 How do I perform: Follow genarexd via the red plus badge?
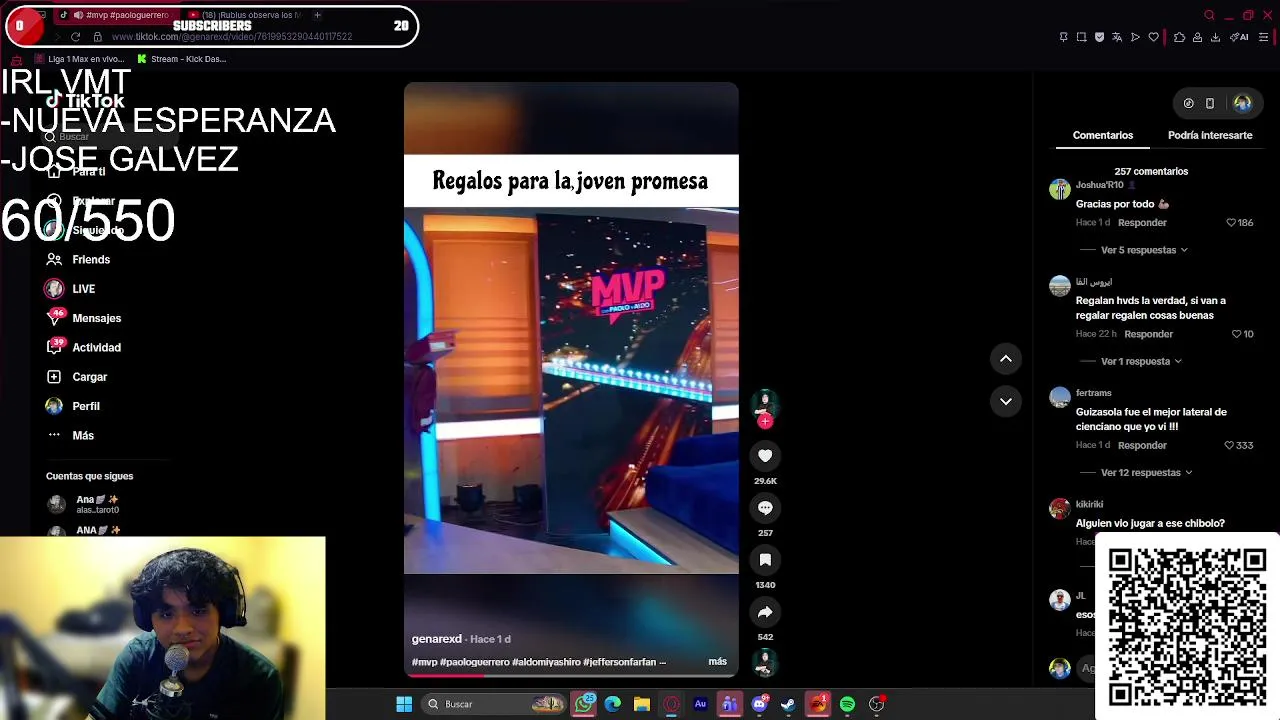765,422
